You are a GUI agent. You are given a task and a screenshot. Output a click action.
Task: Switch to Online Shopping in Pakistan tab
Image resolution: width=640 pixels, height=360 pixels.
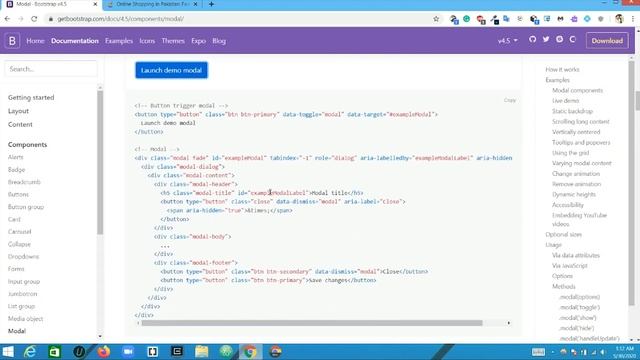pyautogui.click(x=153, y=4)
